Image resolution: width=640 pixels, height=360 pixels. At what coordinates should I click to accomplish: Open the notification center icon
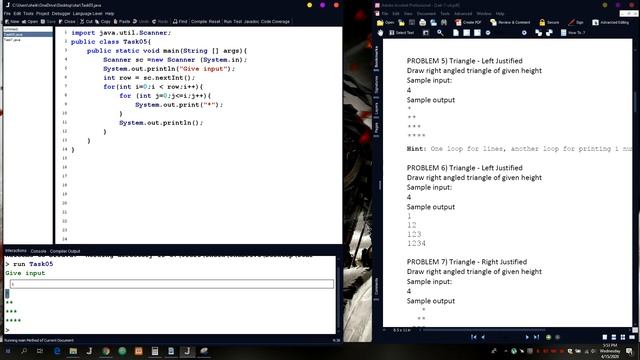pyautogui.click(x=630, y=351)
